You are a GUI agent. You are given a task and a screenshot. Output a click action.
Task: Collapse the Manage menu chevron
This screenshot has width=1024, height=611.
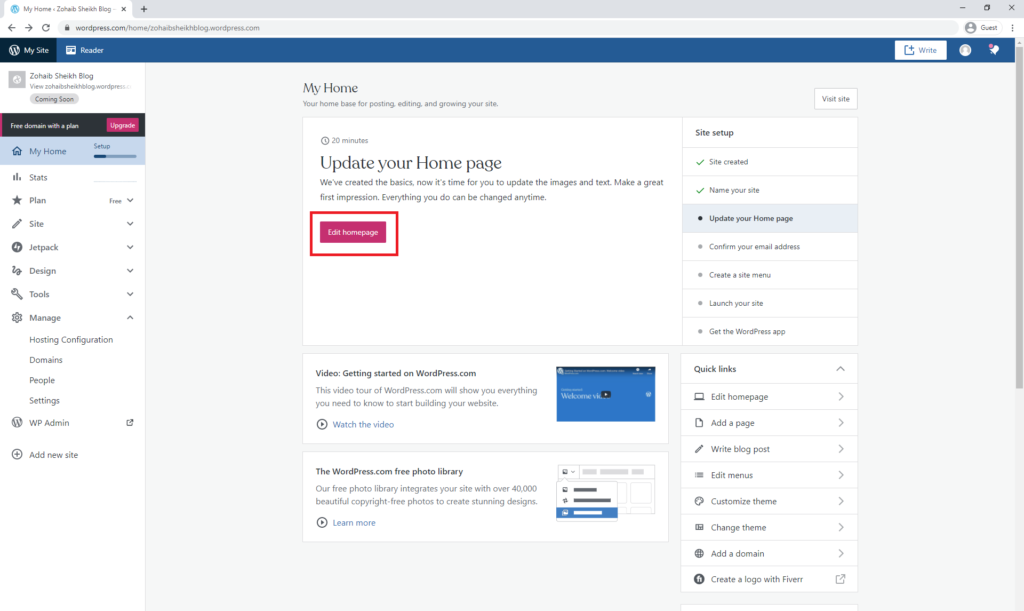pos(130,318)
